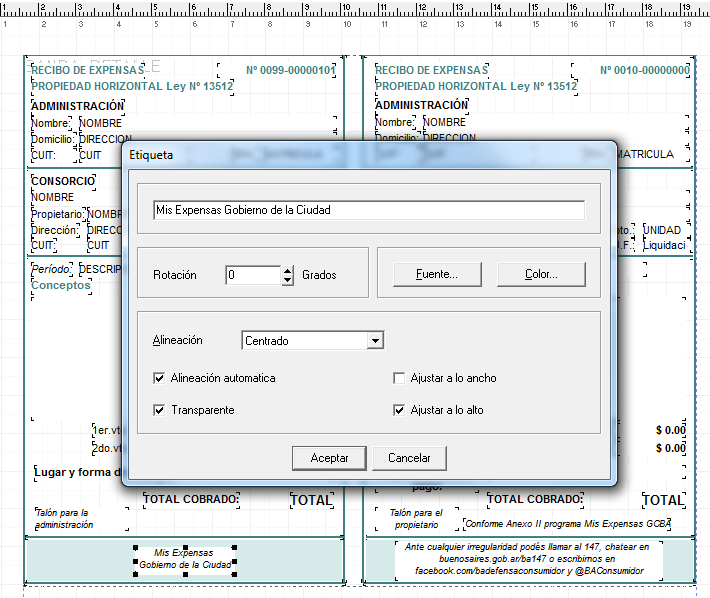Toggle the Alineación automatica checkbox
This screenshot has height=598, width=710.
click(159, 379)
